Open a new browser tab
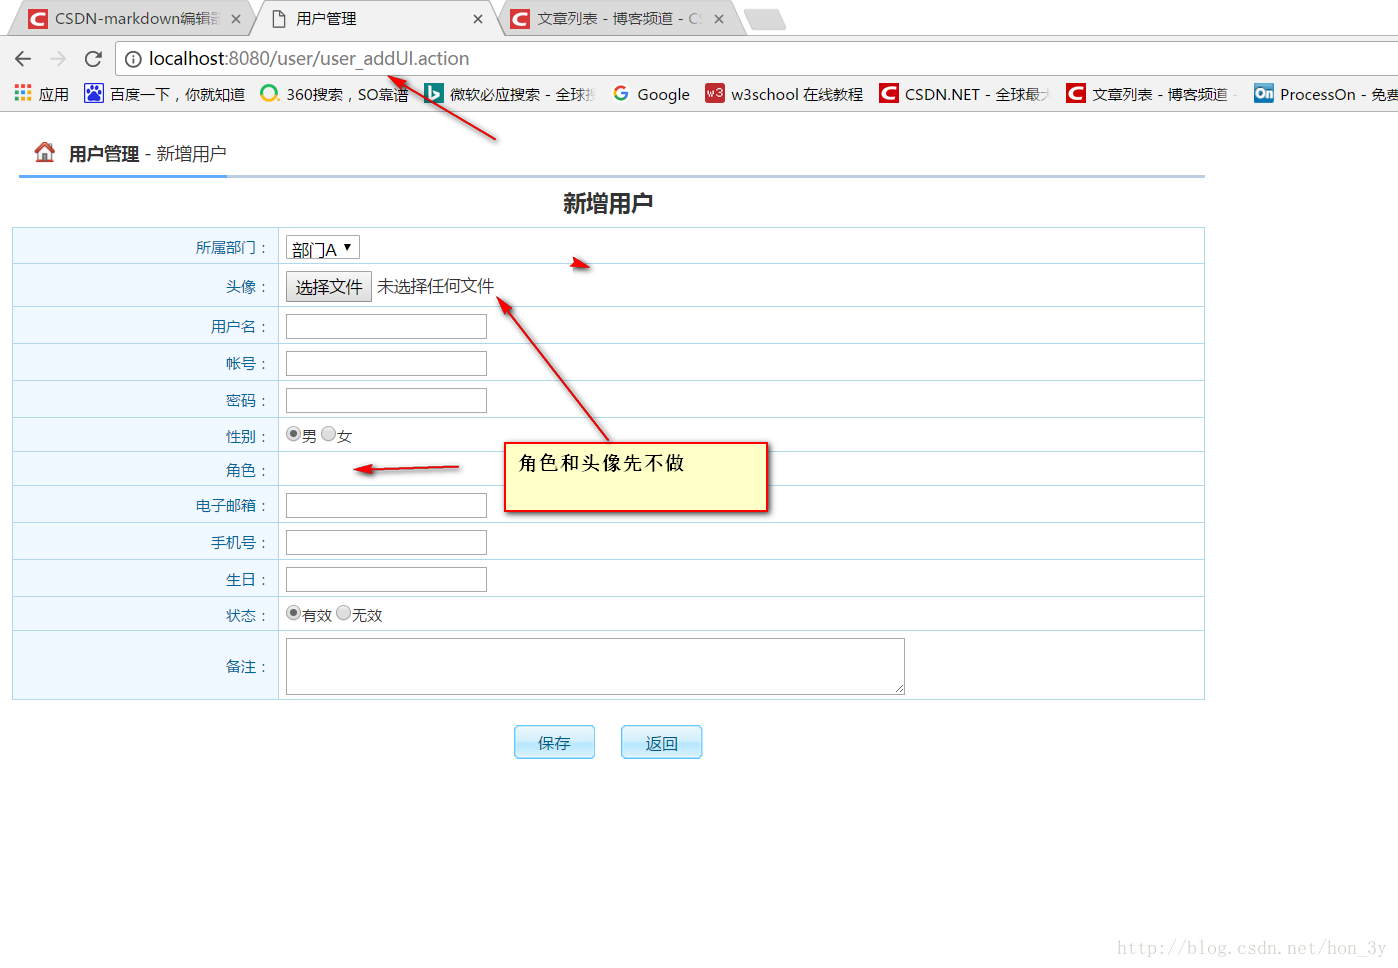This screenshot has width=1398, height=968. point(765,19)
